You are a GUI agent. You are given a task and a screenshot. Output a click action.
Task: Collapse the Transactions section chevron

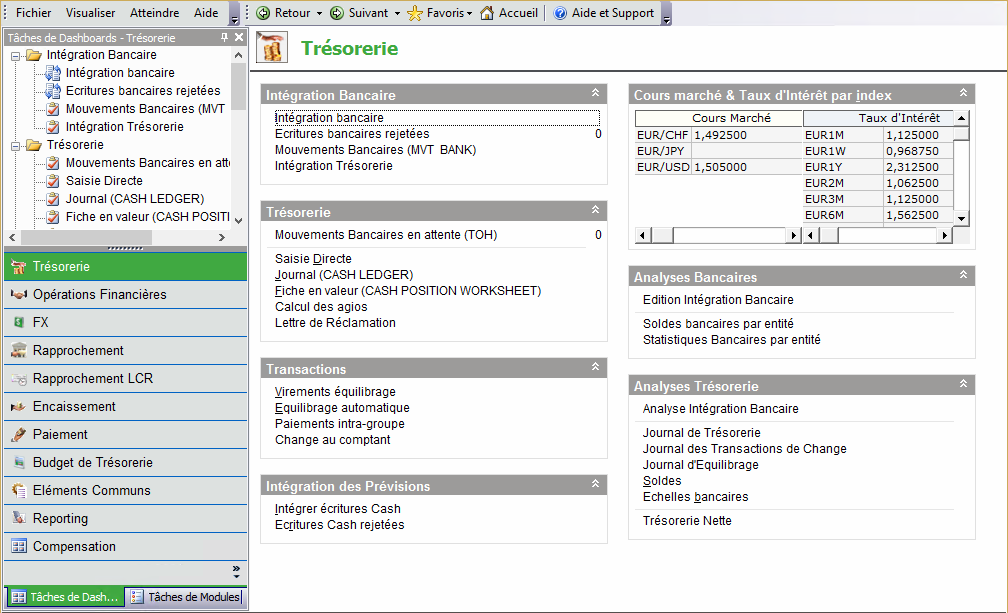(595, 368)
